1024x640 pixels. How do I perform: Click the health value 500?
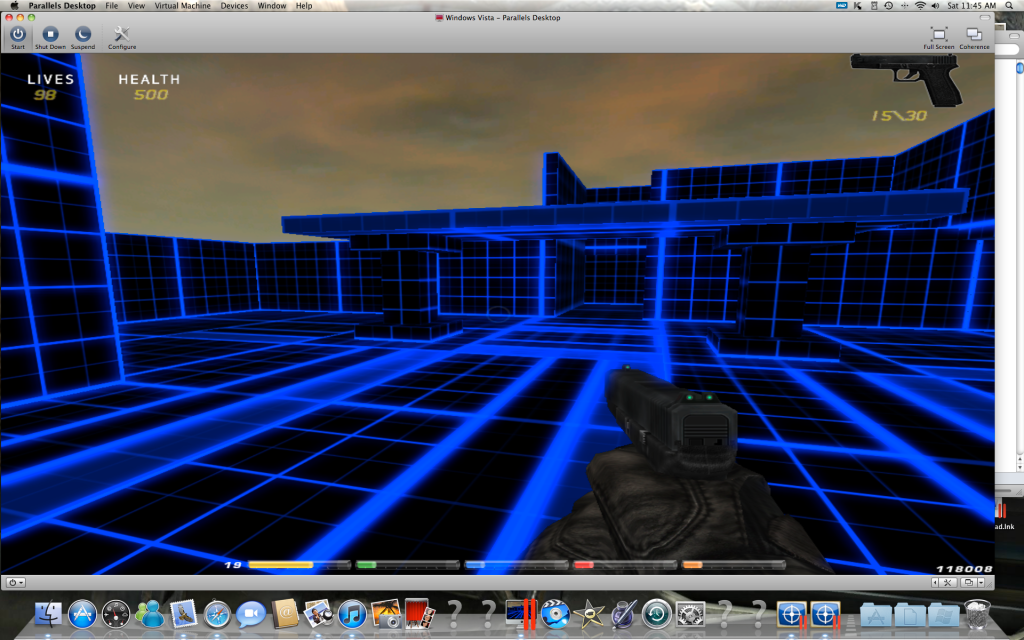[151, 95]
